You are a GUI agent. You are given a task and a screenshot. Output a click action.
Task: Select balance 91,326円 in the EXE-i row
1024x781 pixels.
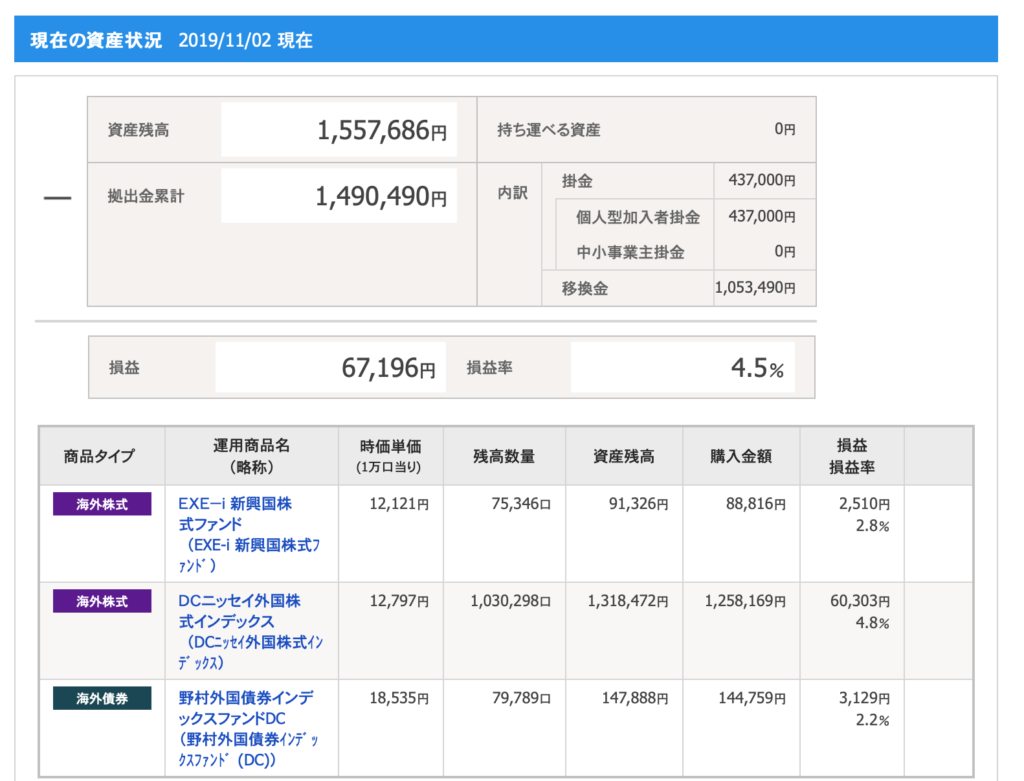click(x=639, y=504)
